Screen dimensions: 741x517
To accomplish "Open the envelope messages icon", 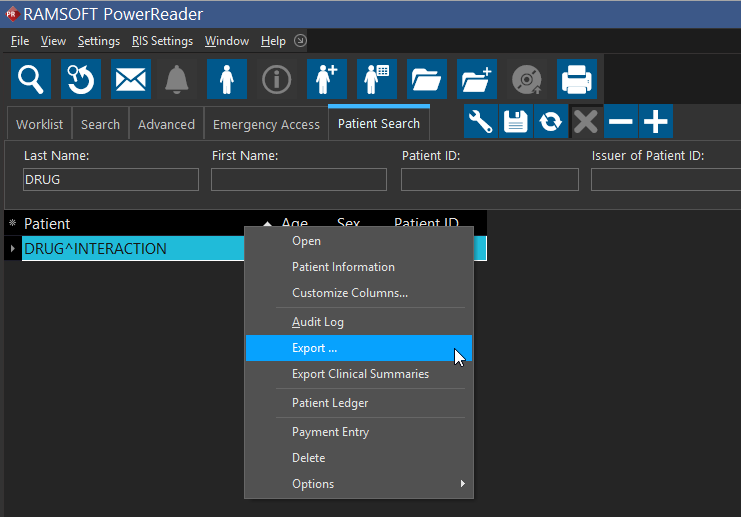I will click(131, 79).
